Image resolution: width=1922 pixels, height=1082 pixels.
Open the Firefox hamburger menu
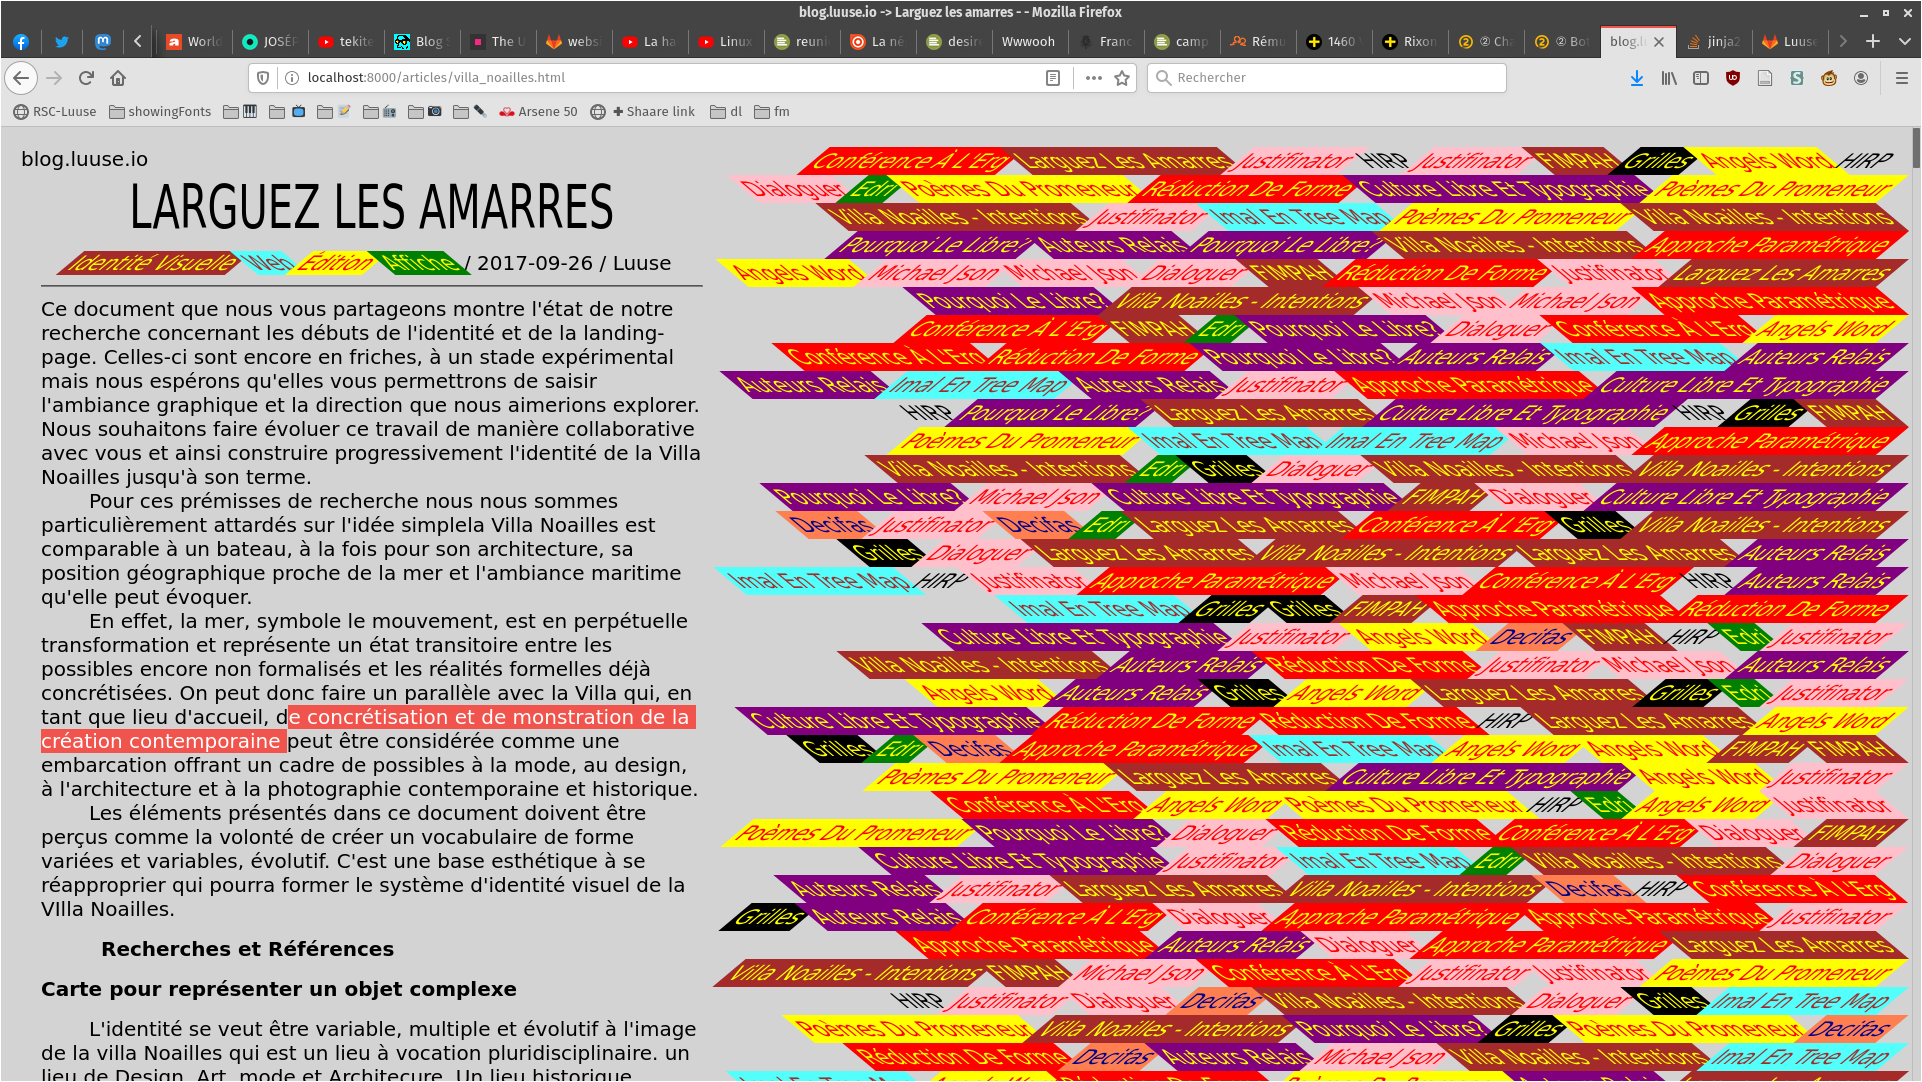pyautogui.click(x=1901, y=78)
